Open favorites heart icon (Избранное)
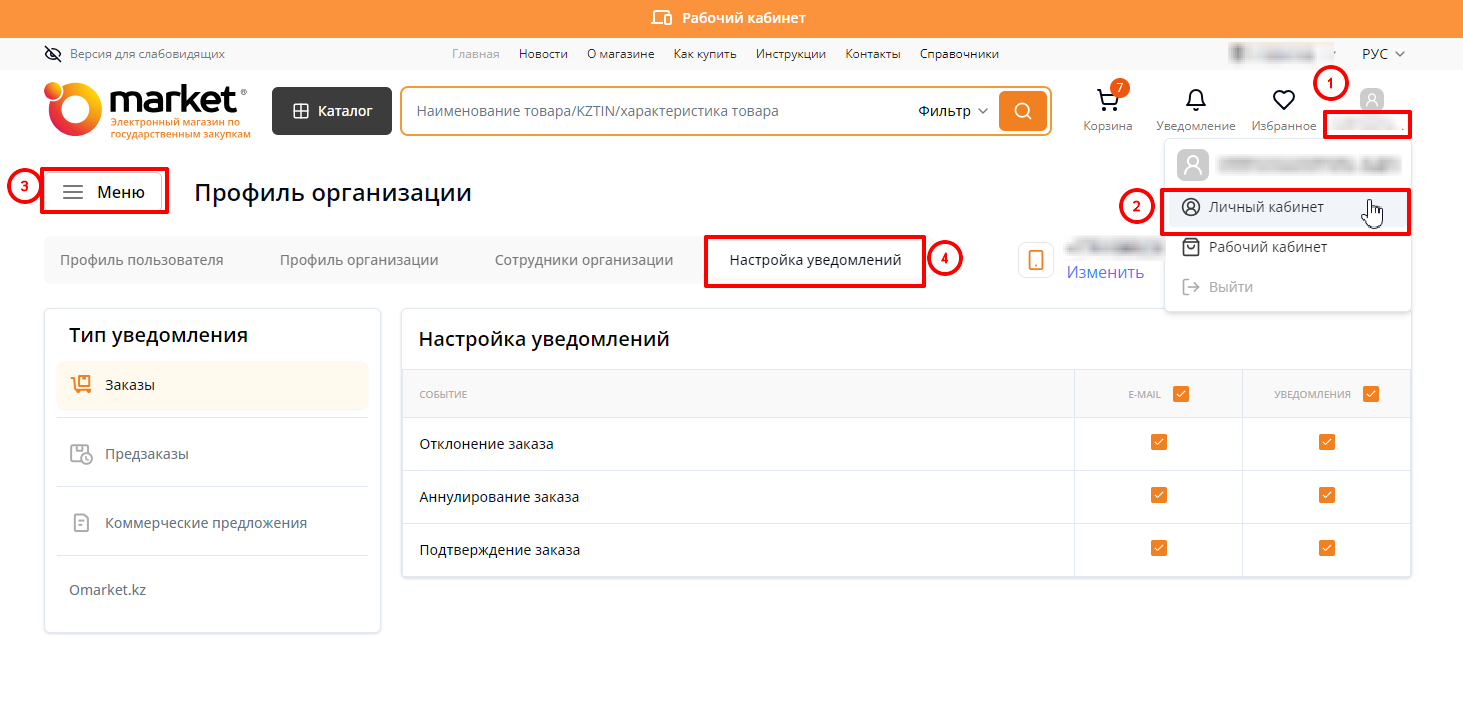Screen dimensions: 1463x703 pos(1283,100)
